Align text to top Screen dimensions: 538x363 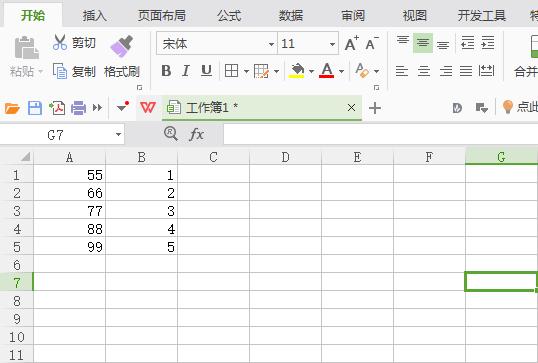[403, 40]
